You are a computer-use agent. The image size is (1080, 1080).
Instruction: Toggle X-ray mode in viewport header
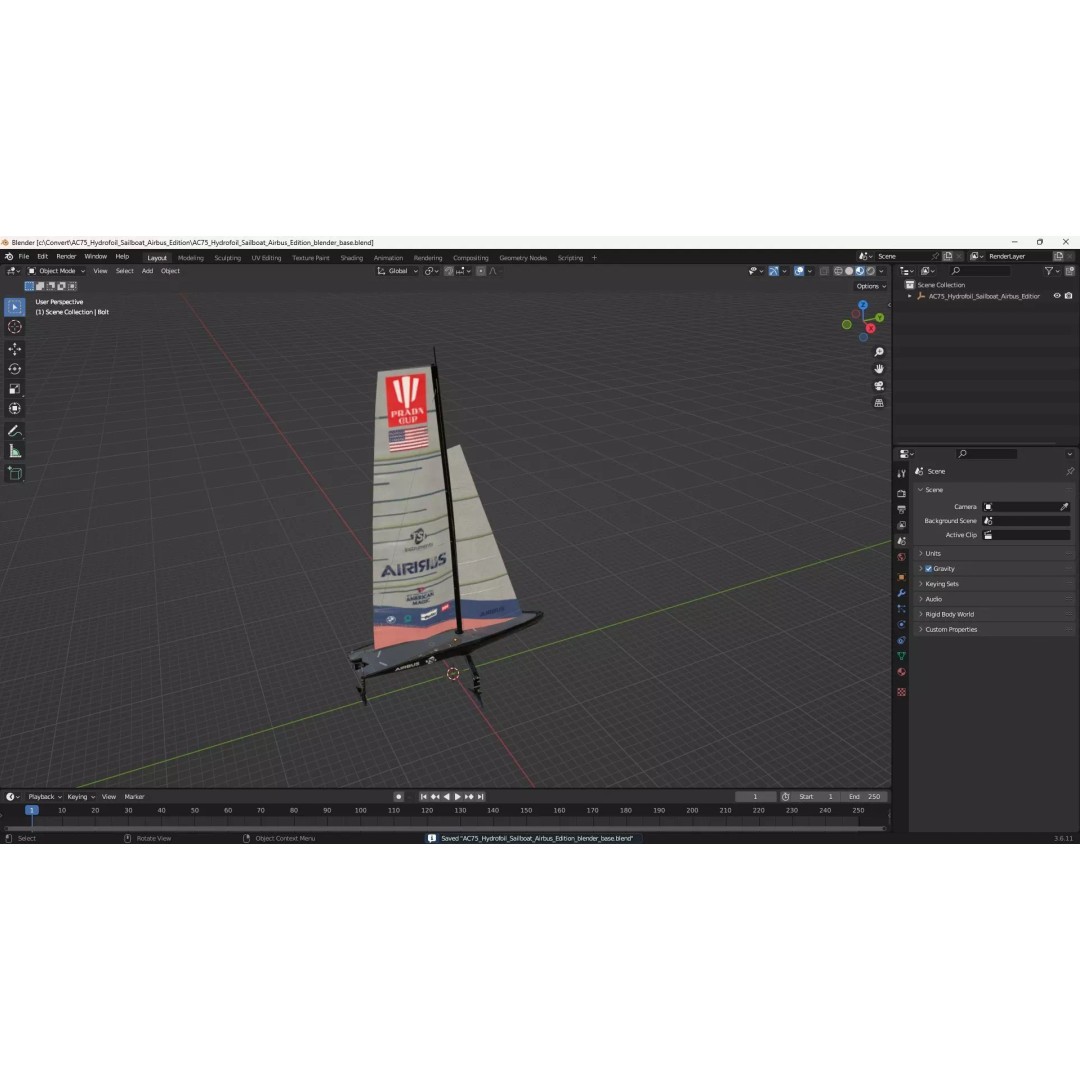coord(824,271)
